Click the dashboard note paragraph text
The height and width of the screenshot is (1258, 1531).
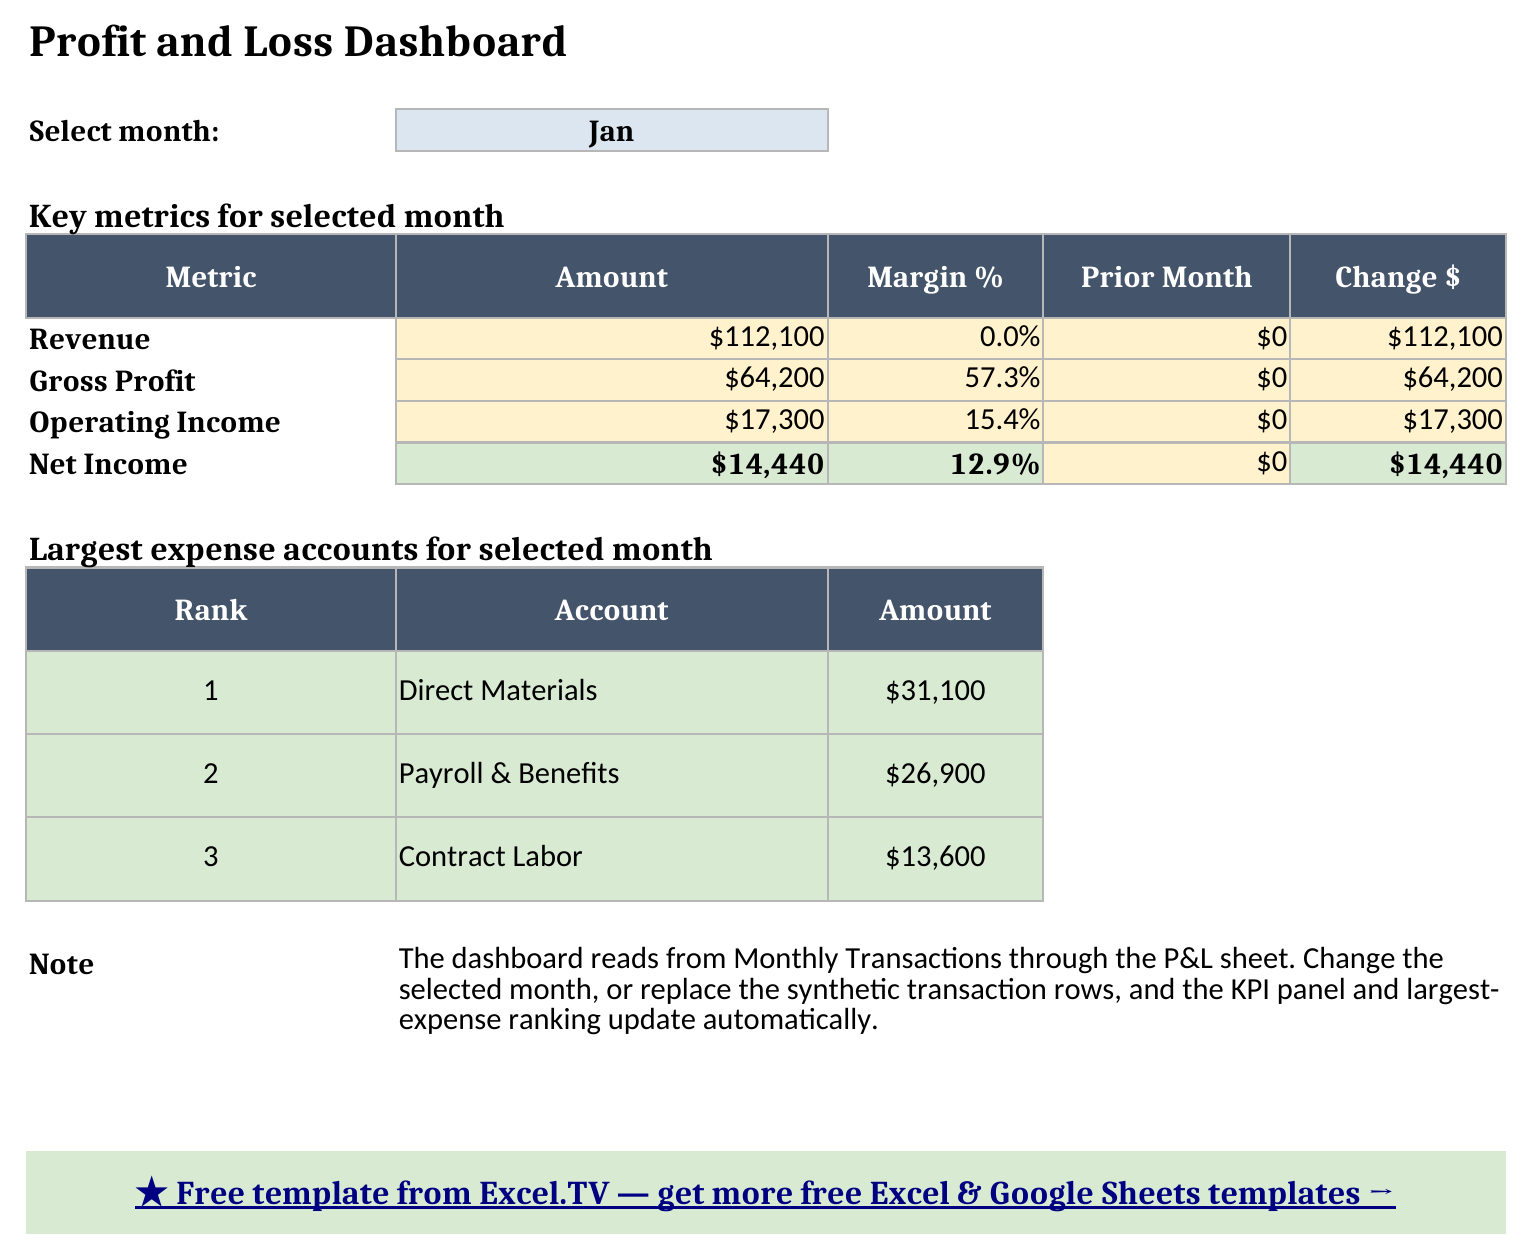click(x=949, y=989)
